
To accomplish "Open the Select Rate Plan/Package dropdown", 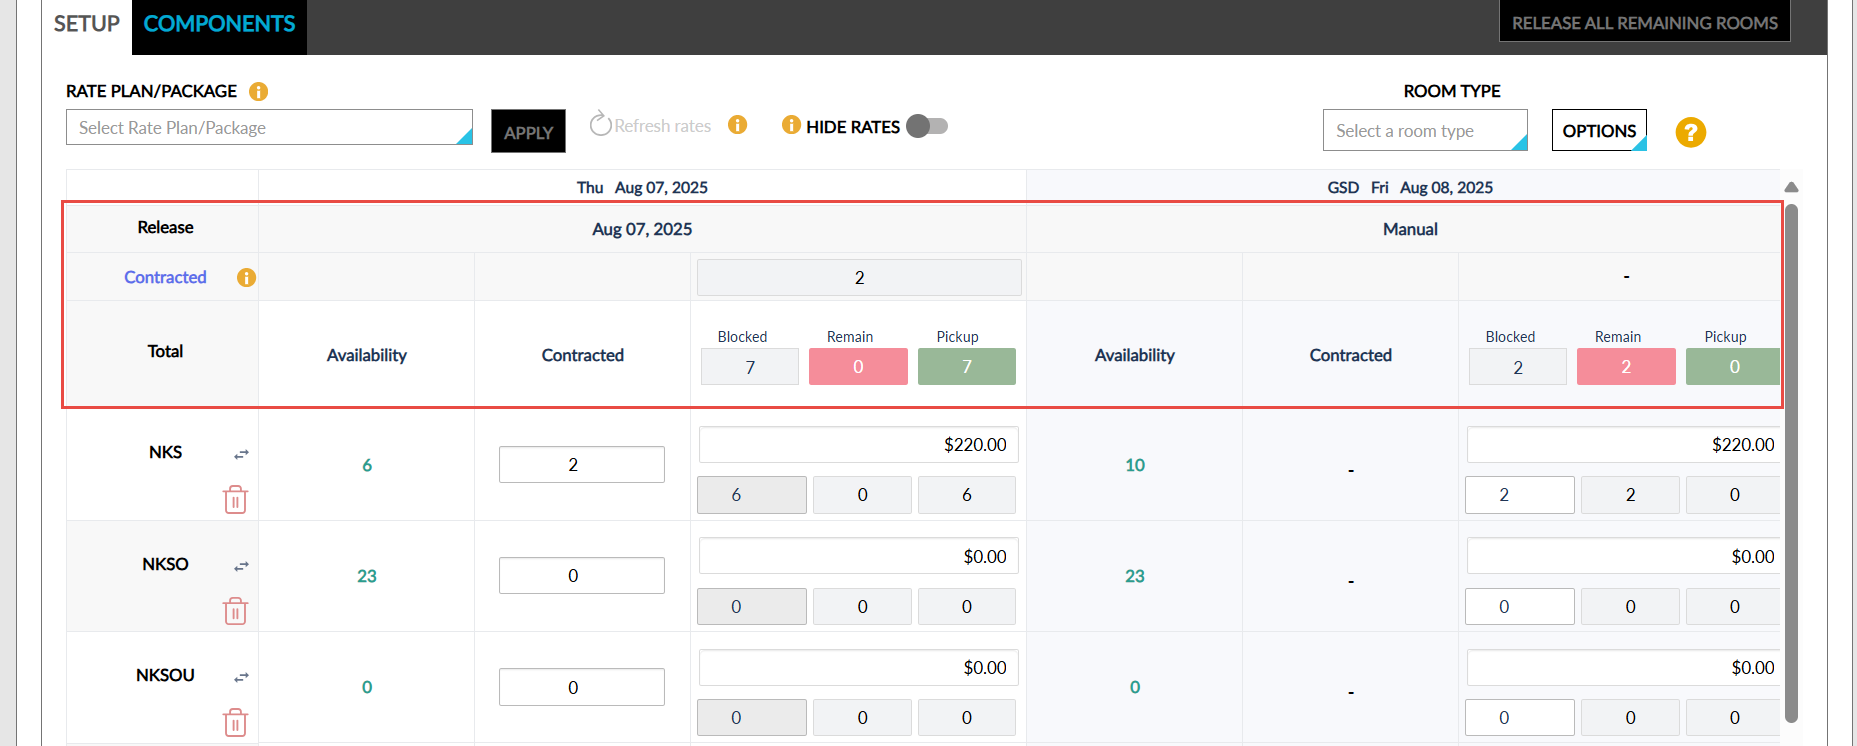I will point(269,127).
